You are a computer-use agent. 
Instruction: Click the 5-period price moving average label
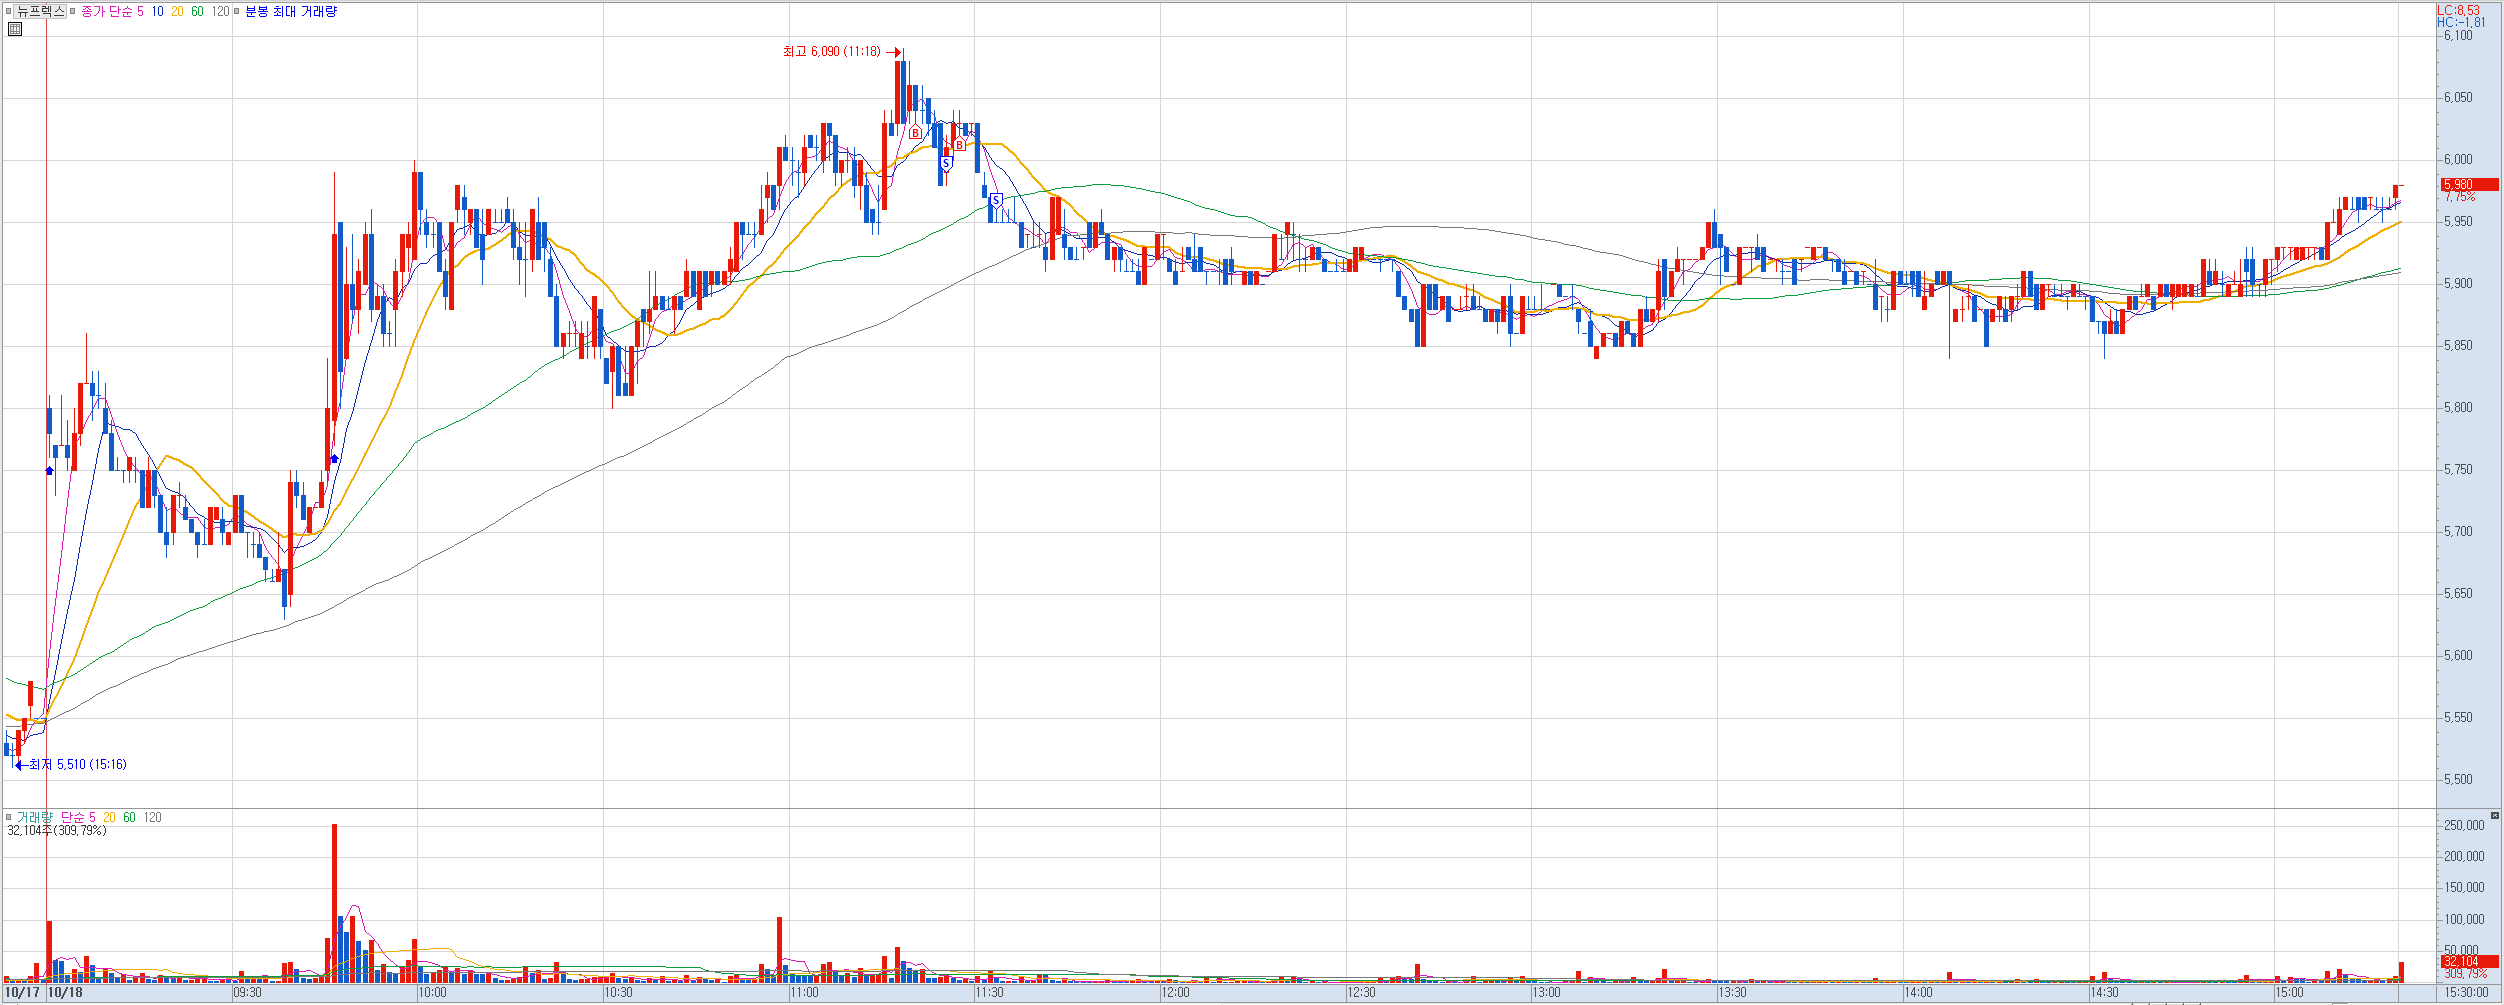140,11
